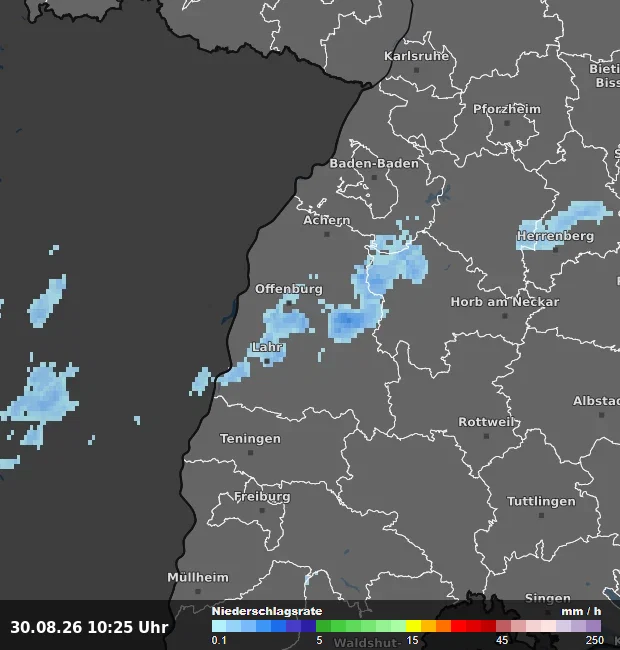Click the Rottweil location marker
The image size is (620, 650).
coord(487,436)
